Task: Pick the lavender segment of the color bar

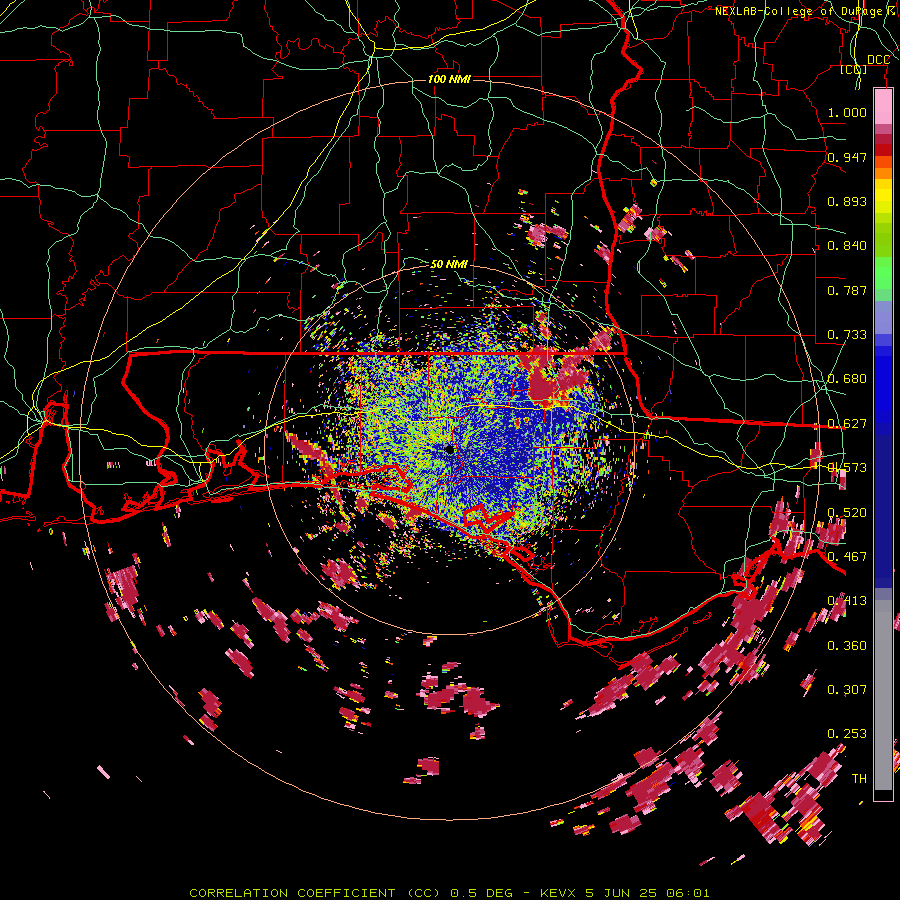Action: click(883, 317)
